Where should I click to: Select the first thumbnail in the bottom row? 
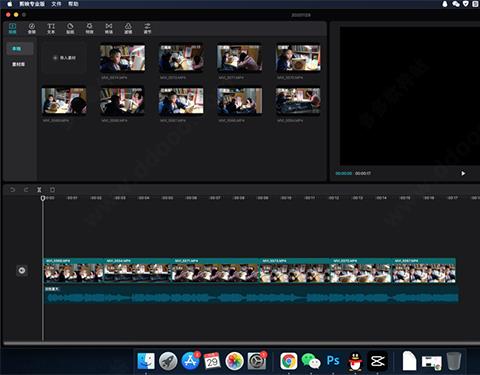64,101
